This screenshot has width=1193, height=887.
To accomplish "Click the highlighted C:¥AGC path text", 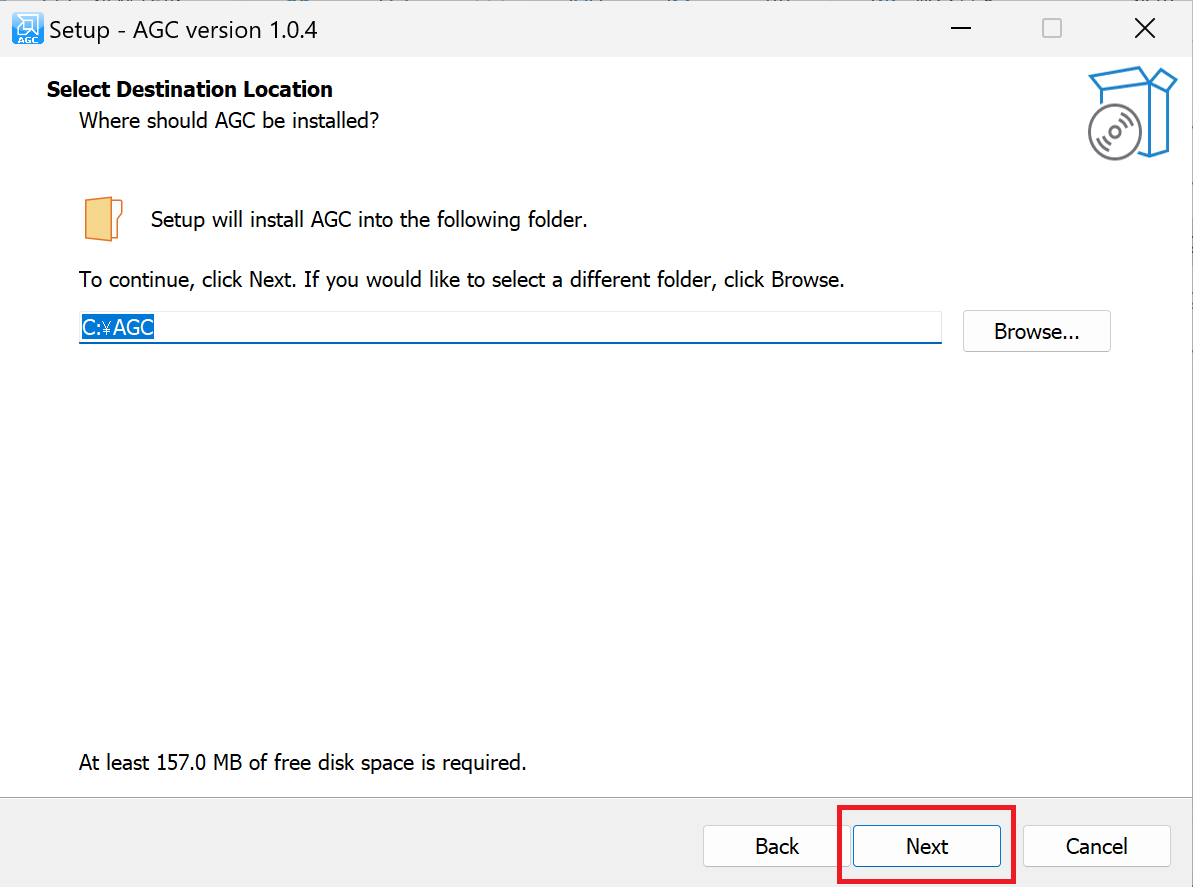I will click(118, 328).
